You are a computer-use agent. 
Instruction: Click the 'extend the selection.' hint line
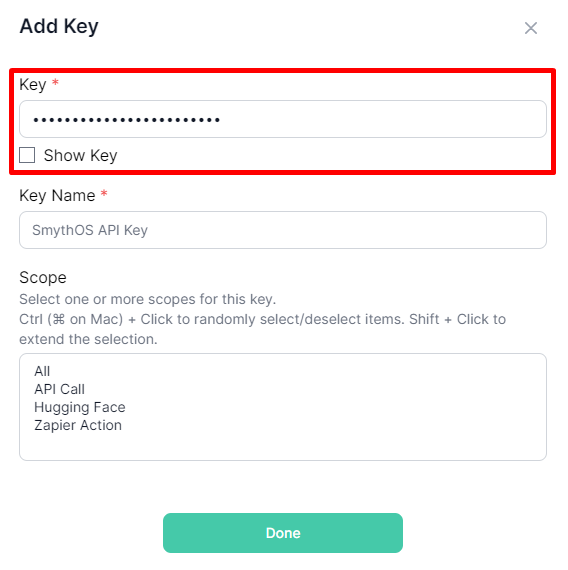pyautogui.click(x=88, y=340)
